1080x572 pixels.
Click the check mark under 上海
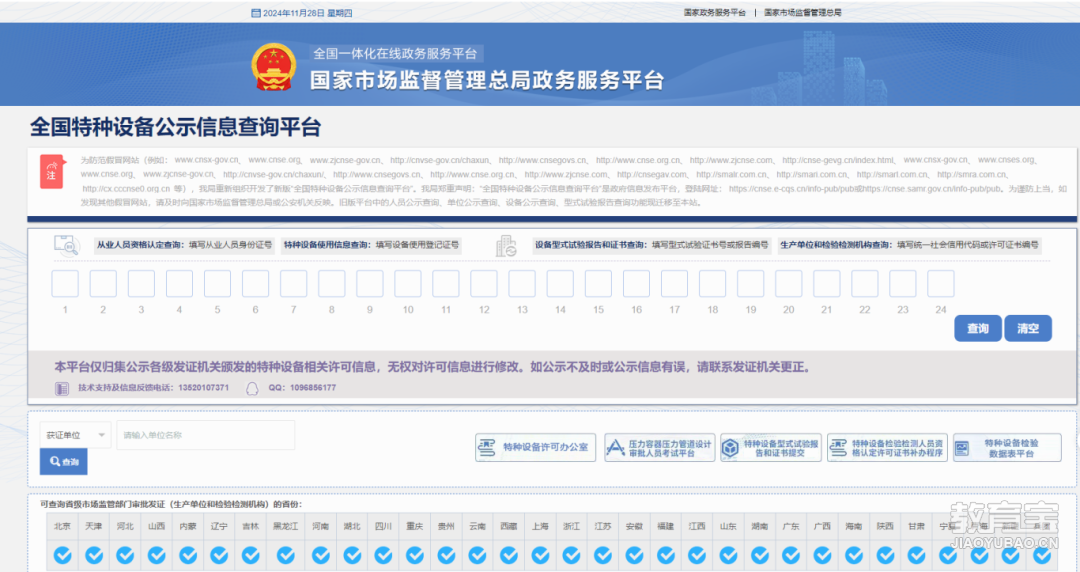[x=540, y=555]
